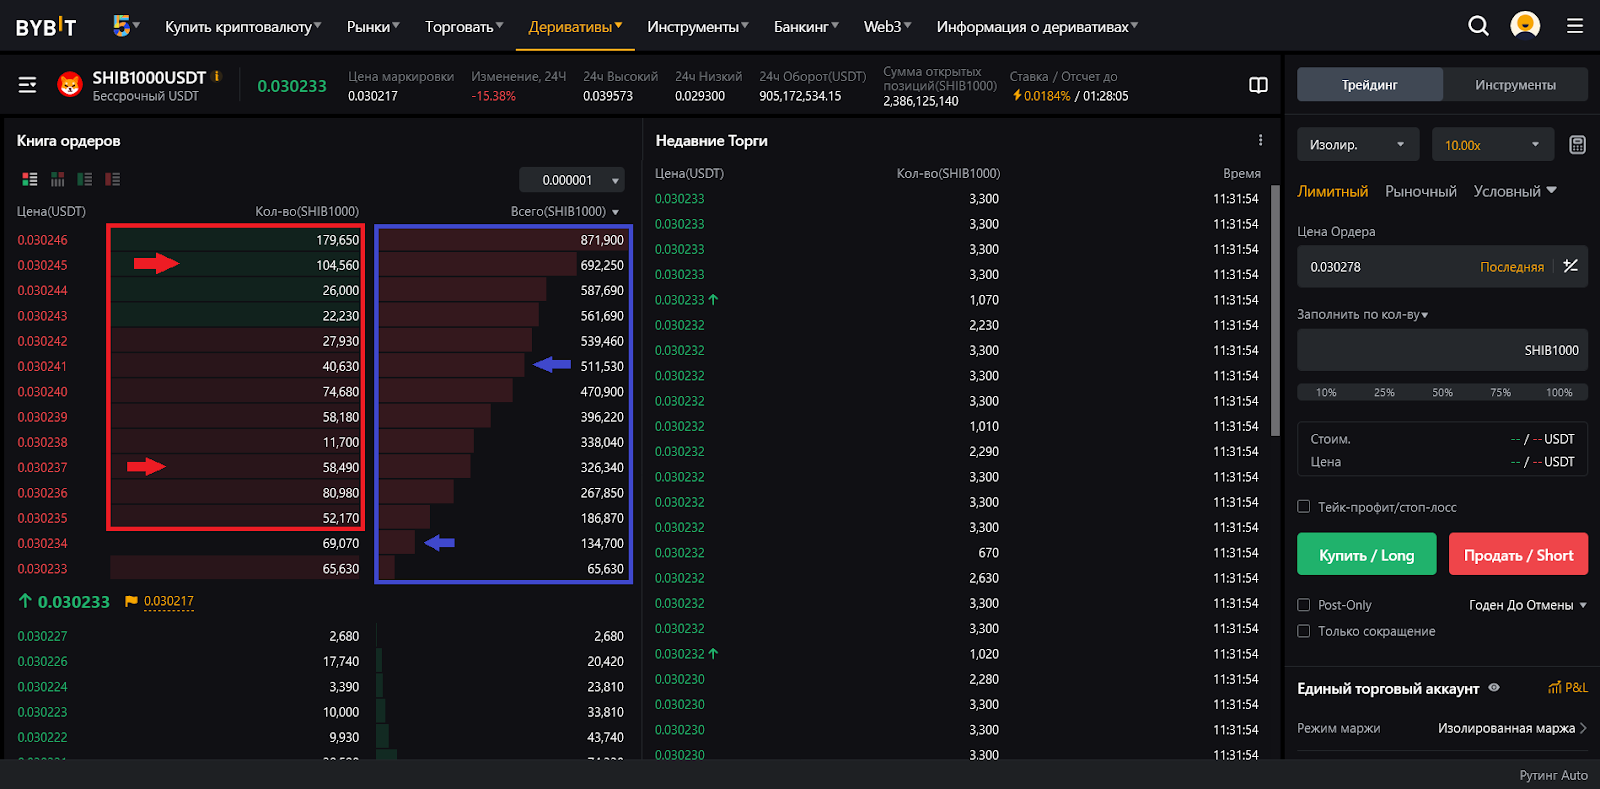Click Последняя price link
This screenshot has height=789, width=1600.
1512,267
